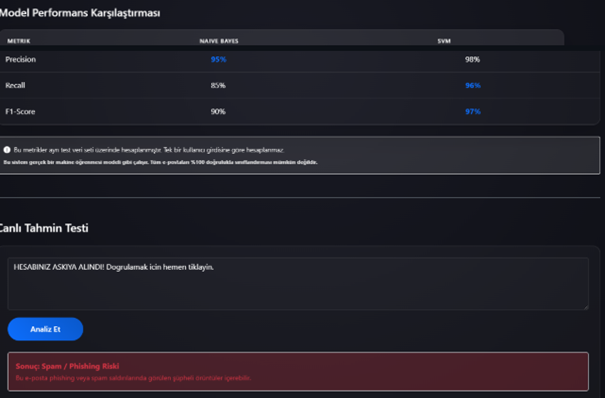Click inside the email text area
The image size is (605, 398).
point(298,283)
